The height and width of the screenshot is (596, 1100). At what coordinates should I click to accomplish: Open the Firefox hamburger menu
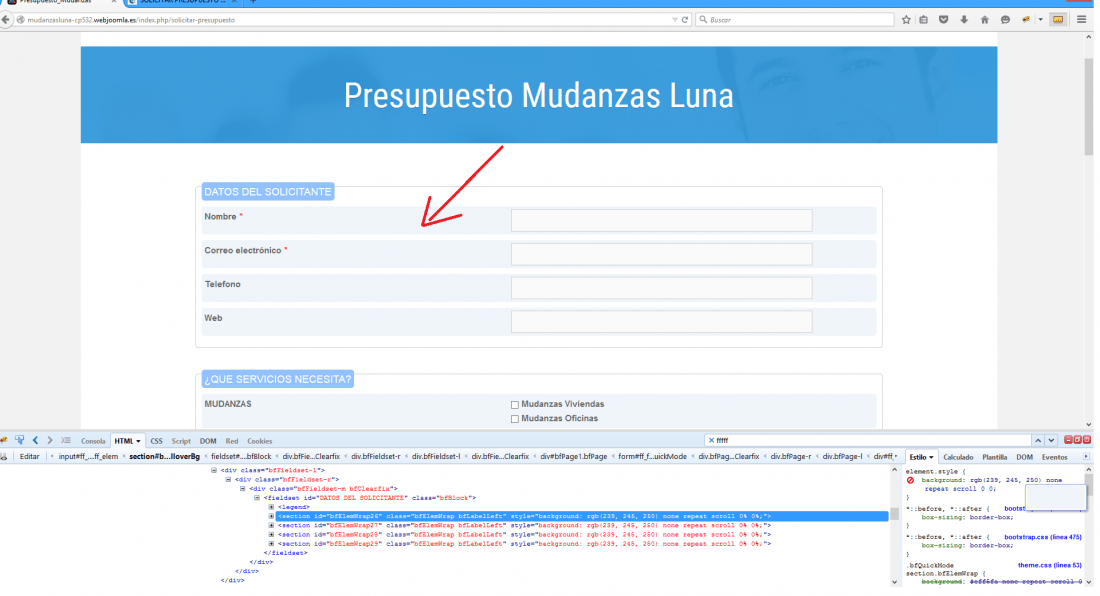pos(1082,20)
